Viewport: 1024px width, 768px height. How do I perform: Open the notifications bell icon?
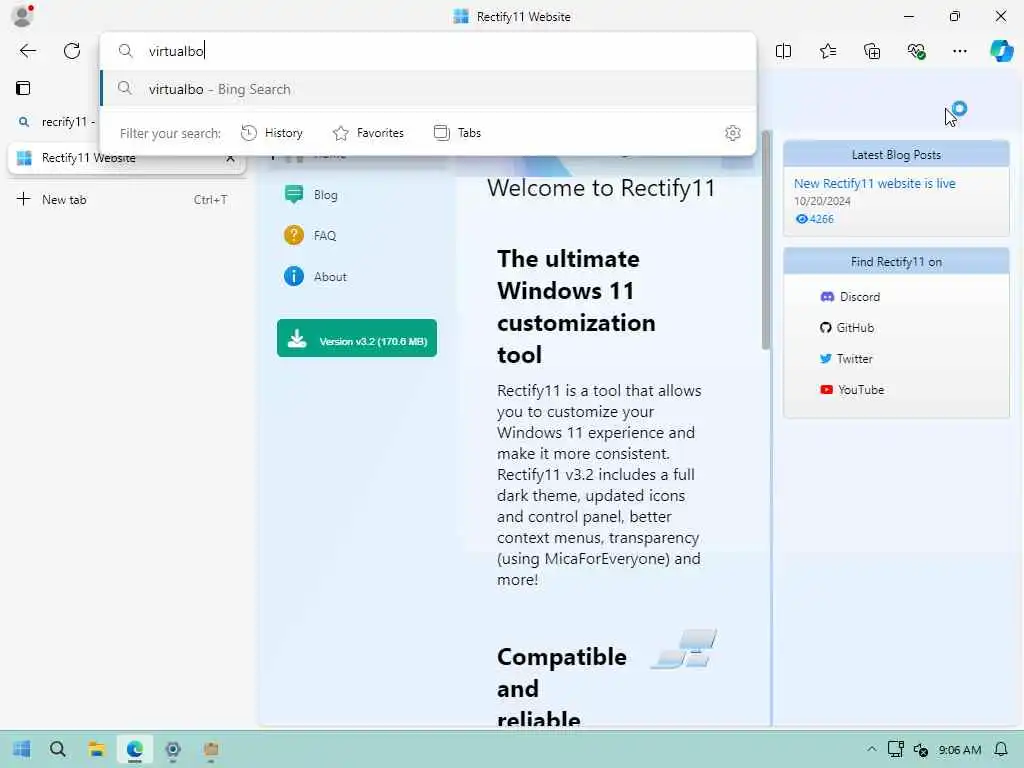pos(1000,749)
